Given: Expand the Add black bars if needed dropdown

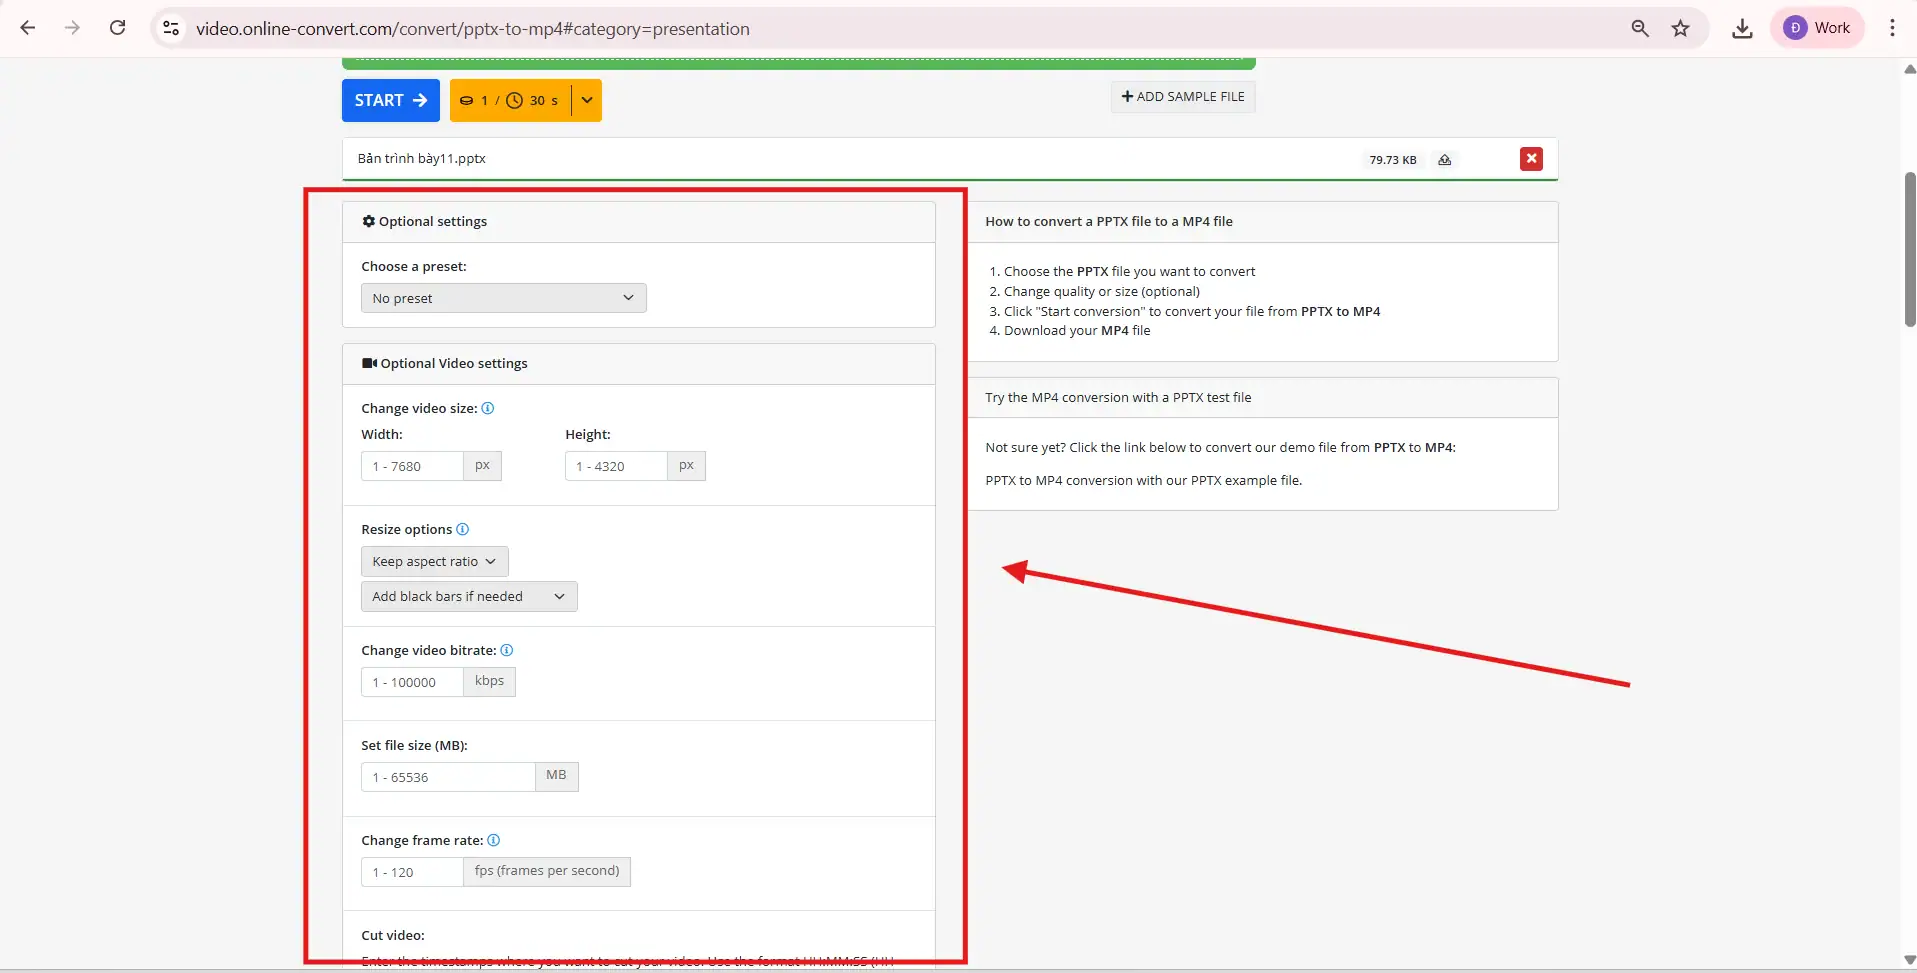Looking at the screenshot, I should pyautogui.click(x=468, y=596).
